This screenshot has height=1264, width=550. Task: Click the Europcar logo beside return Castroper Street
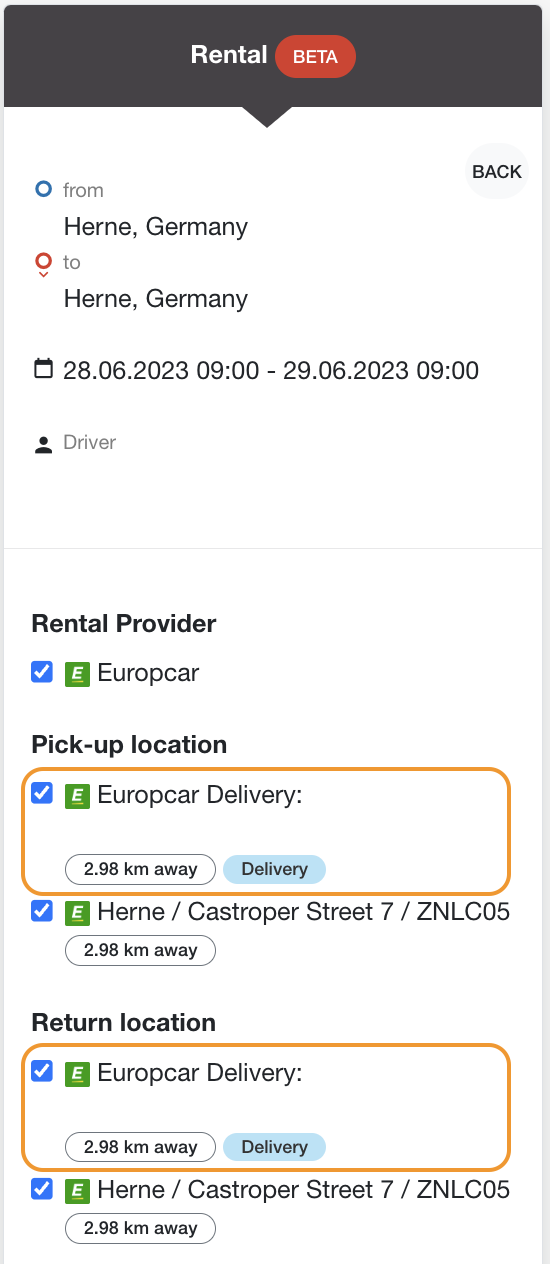click(x=78, y=1191)
